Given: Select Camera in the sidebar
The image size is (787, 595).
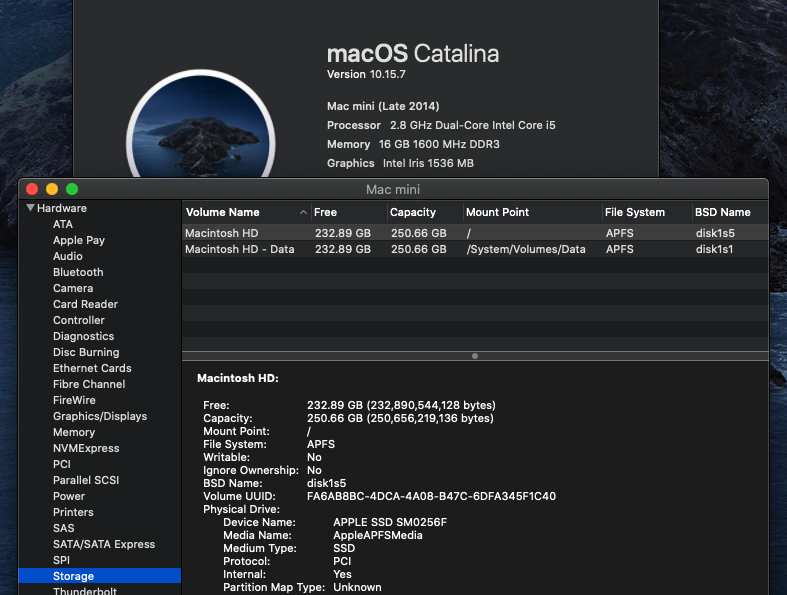Looking at the screenshot, I should tap(73, 288).
